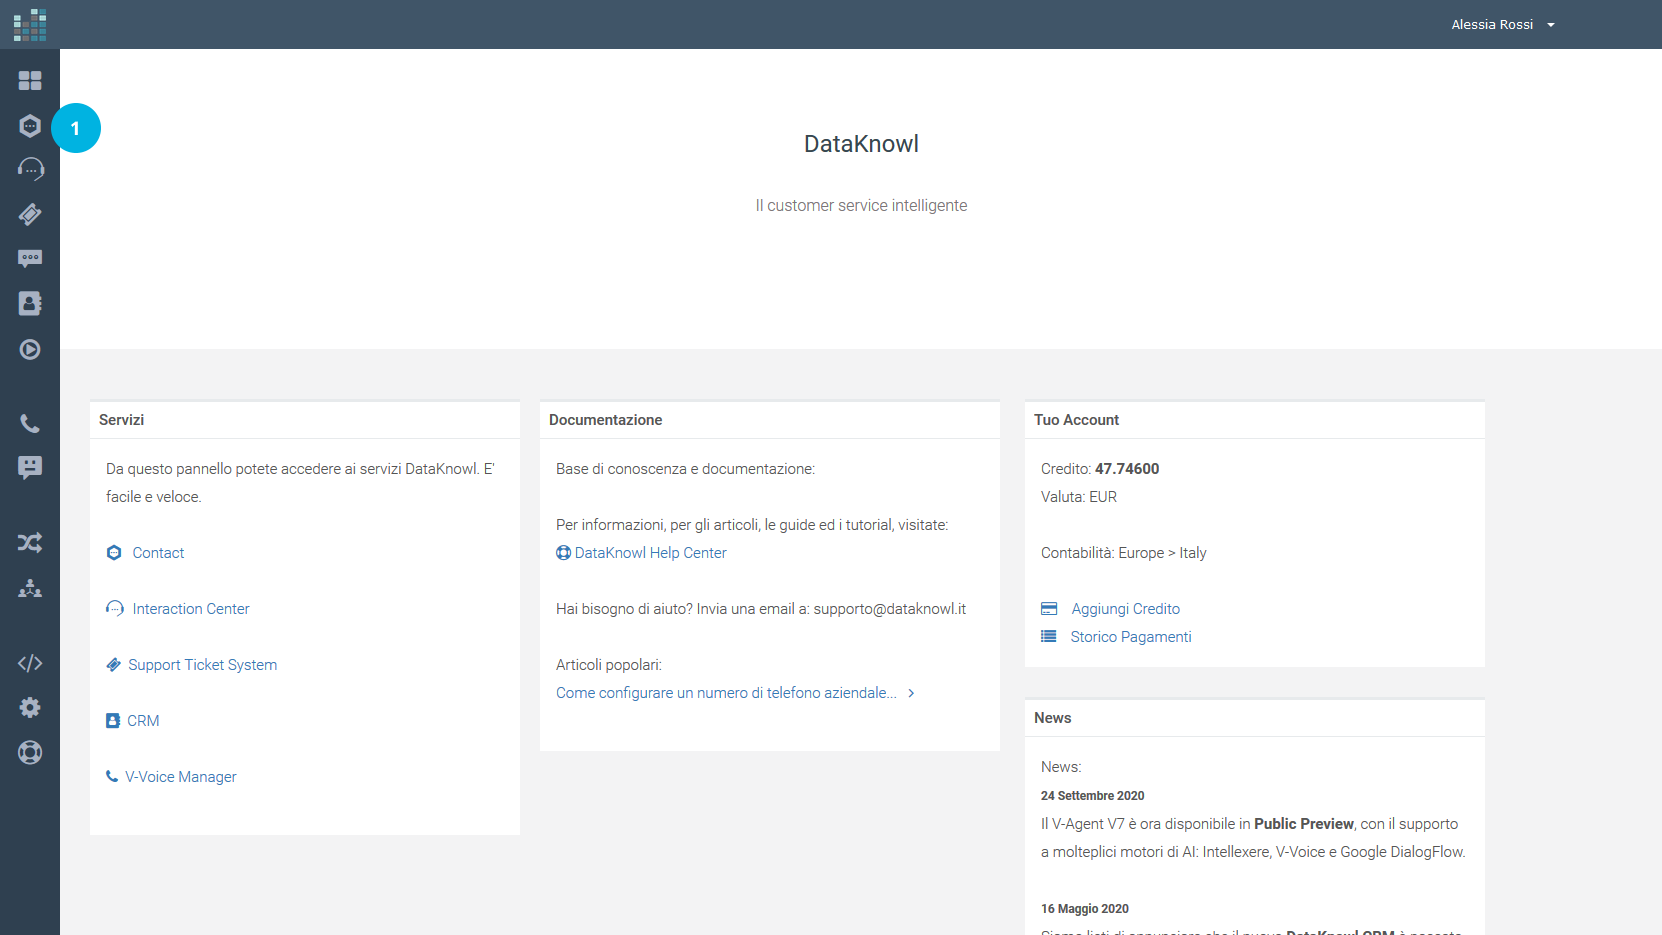The image size is (1662, 935).
Task: Open the Alessia Rossi account menu
Action: (x=1502, y=25)
